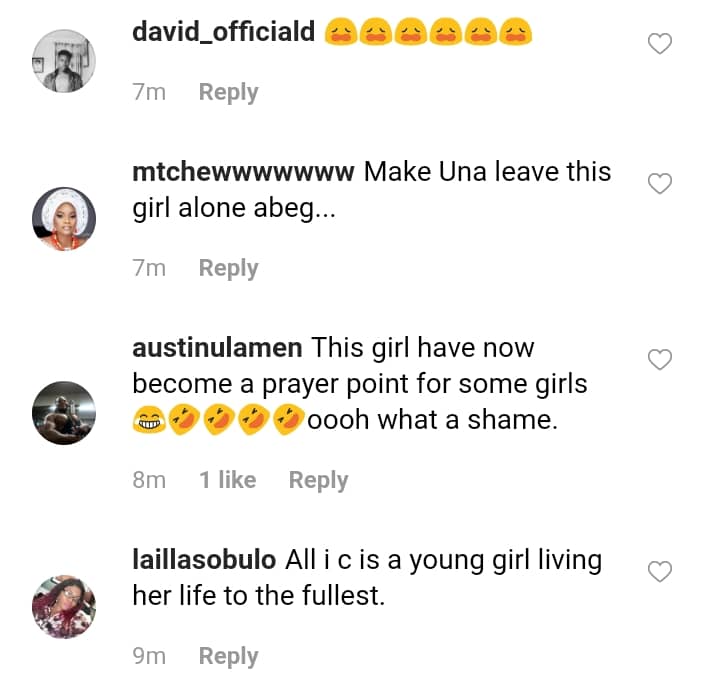The image size is (720, 673).
Task: Reply to david_officiald's comment
Action: click(x=228, y=92)
